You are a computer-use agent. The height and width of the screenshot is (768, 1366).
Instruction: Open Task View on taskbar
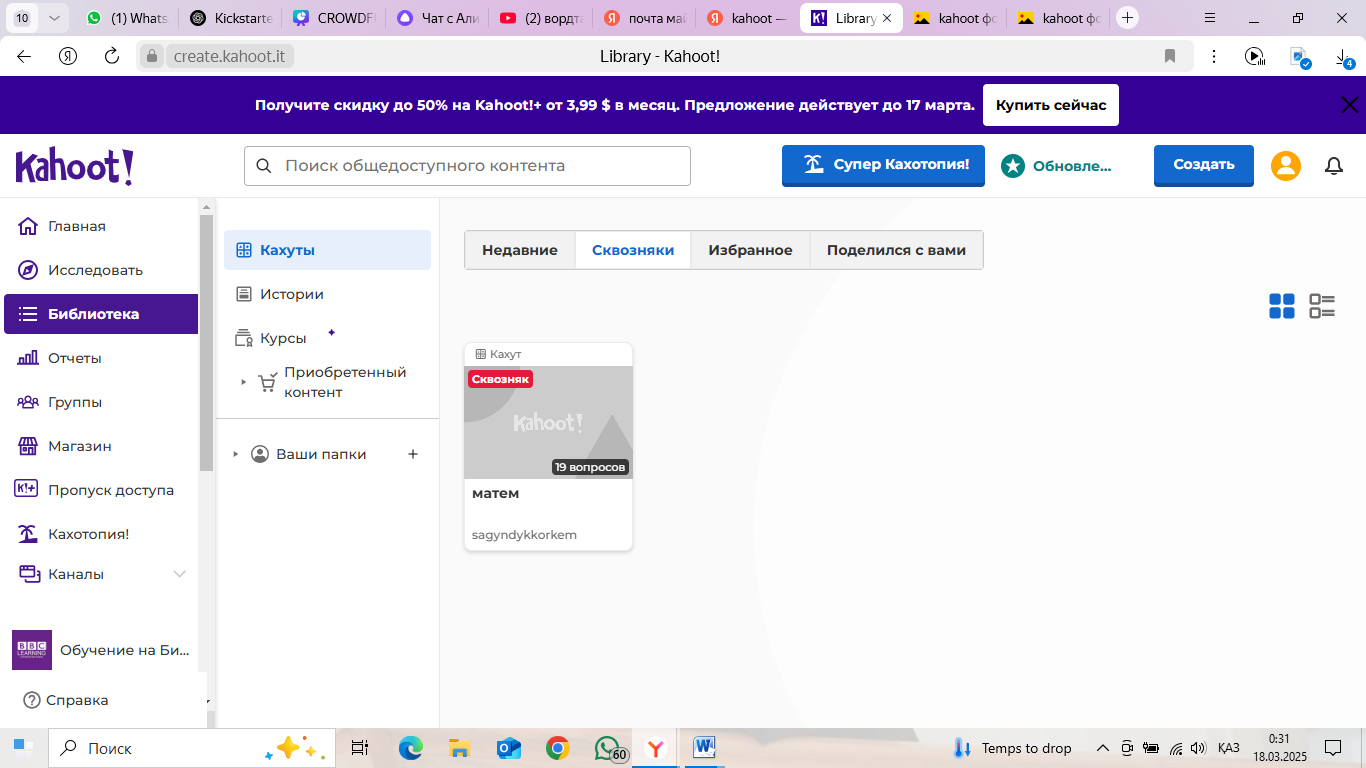coord(360,748)
